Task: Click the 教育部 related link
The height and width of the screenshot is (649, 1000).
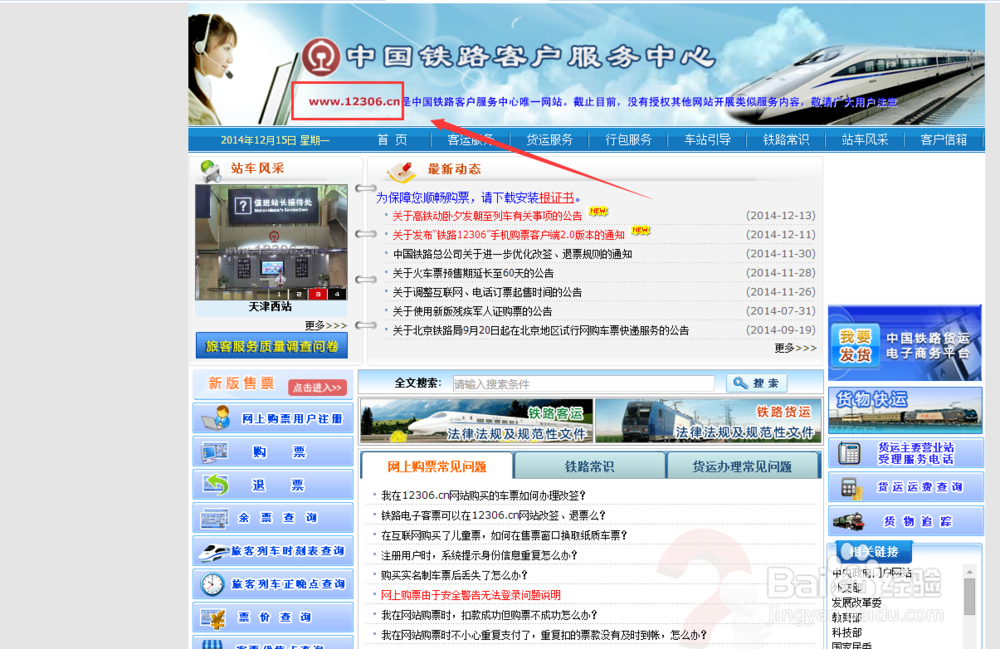Action: (x=847, y=617)
